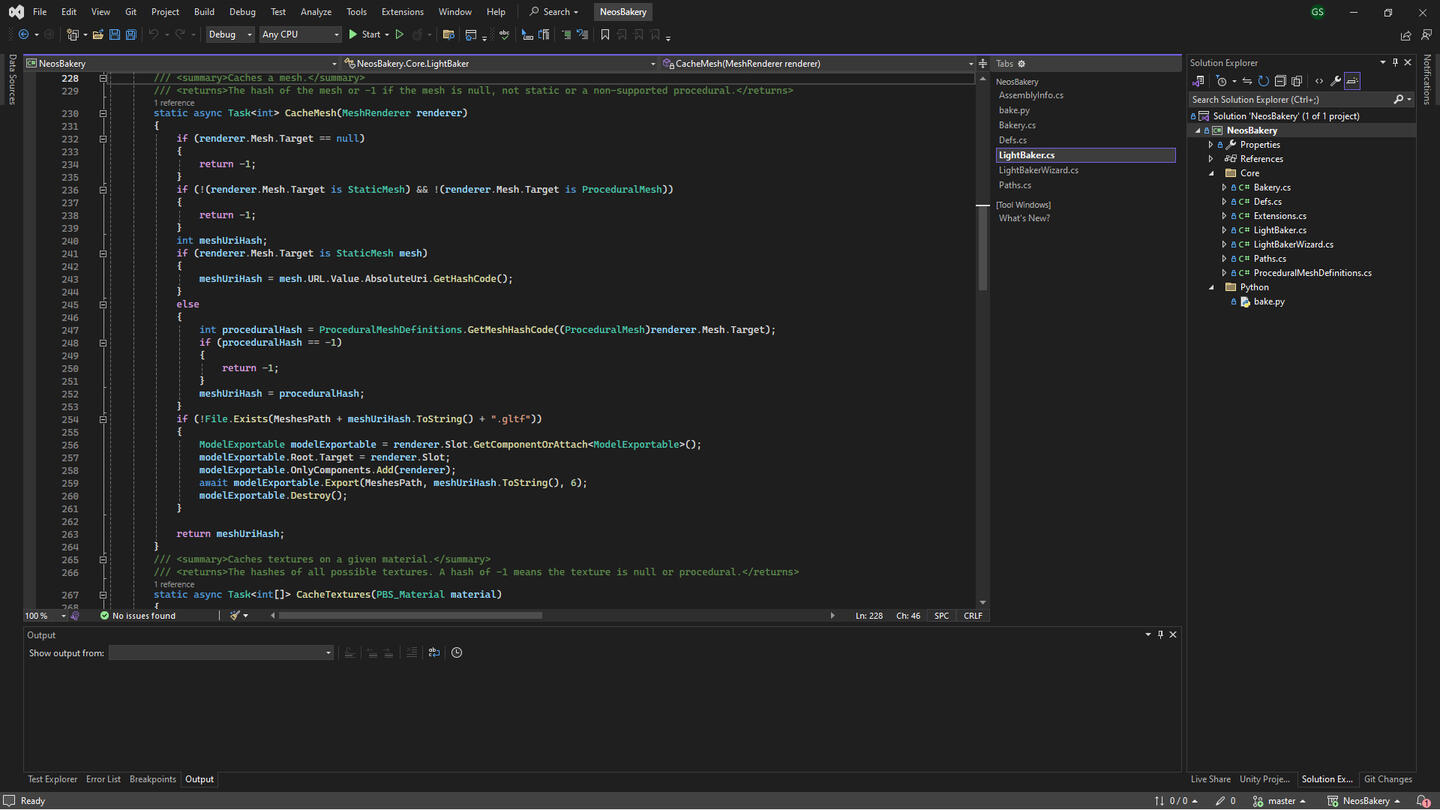This screenshot has height=810, width=1440.
Task: Open the Extensions menu
Action: click(x=402, y=12)
